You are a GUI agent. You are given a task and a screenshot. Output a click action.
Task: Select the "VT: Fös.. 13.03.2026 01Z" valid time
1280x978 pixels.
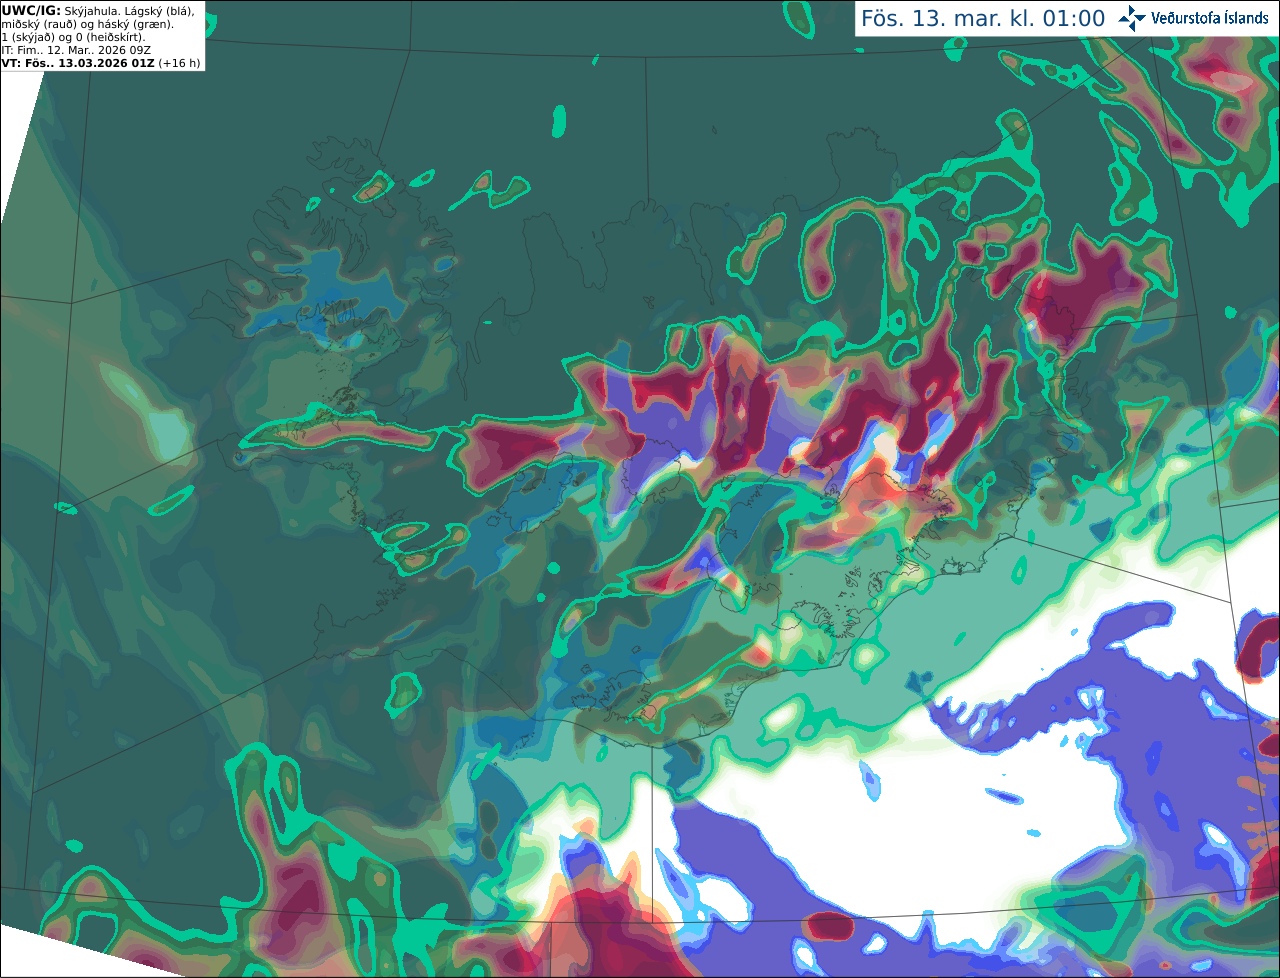tap(78, 63)
